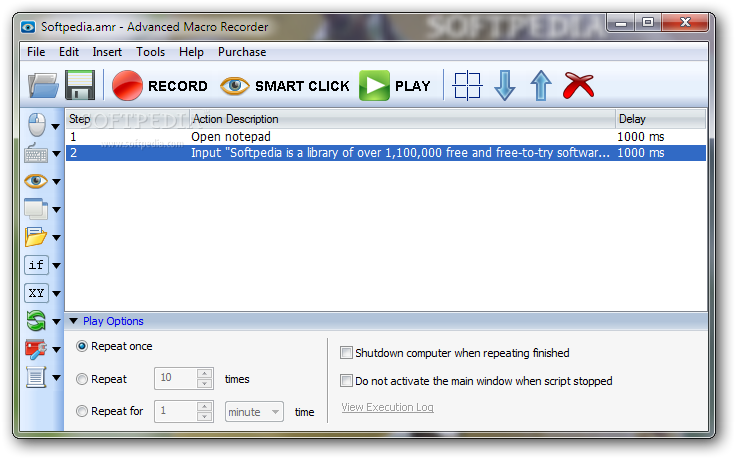Image resolution: width=736 pixels, height=459 pixels.
Task: Expand dropdown arrow beside green loop icon
Action: 56,322
